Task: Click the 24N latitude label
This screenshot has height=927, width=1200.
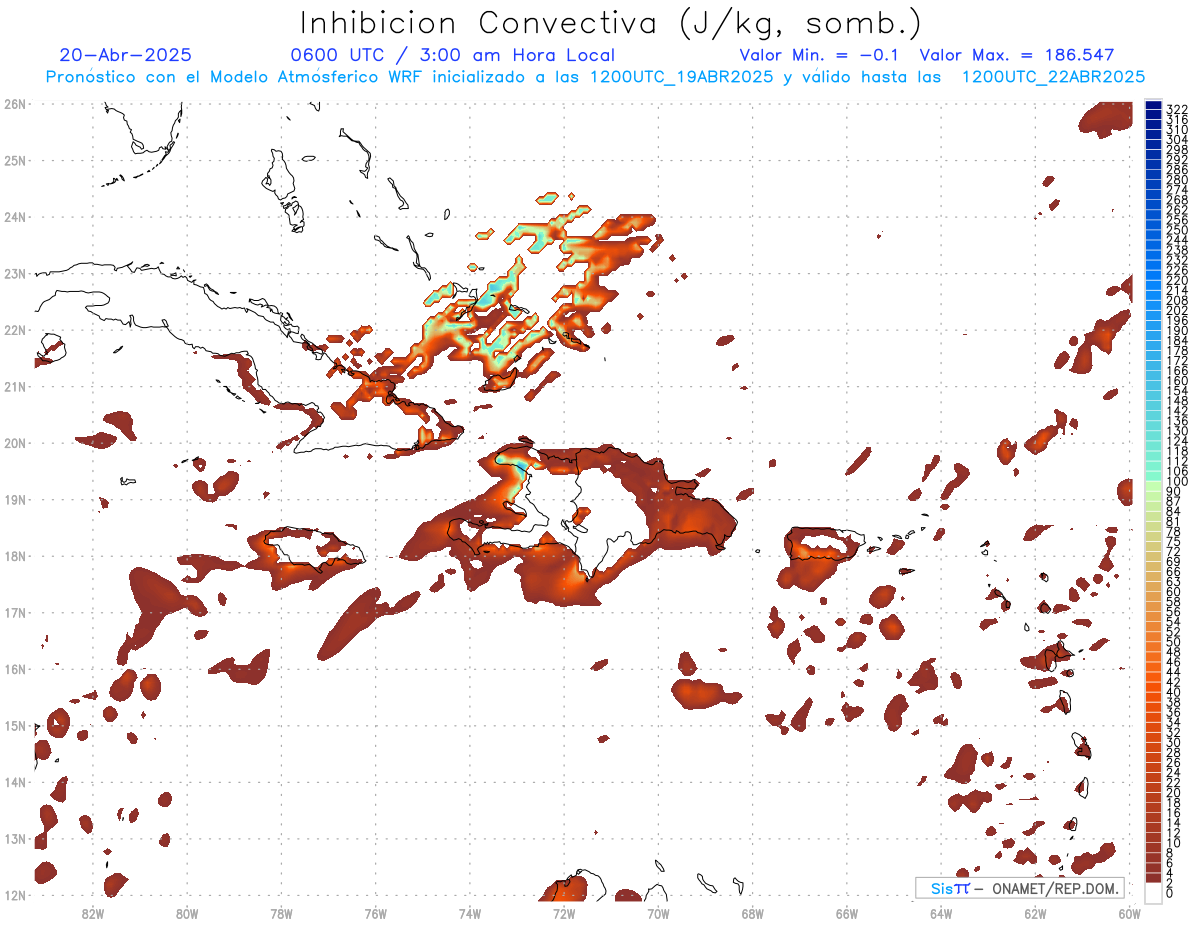Action: click(x=15, y=217)
